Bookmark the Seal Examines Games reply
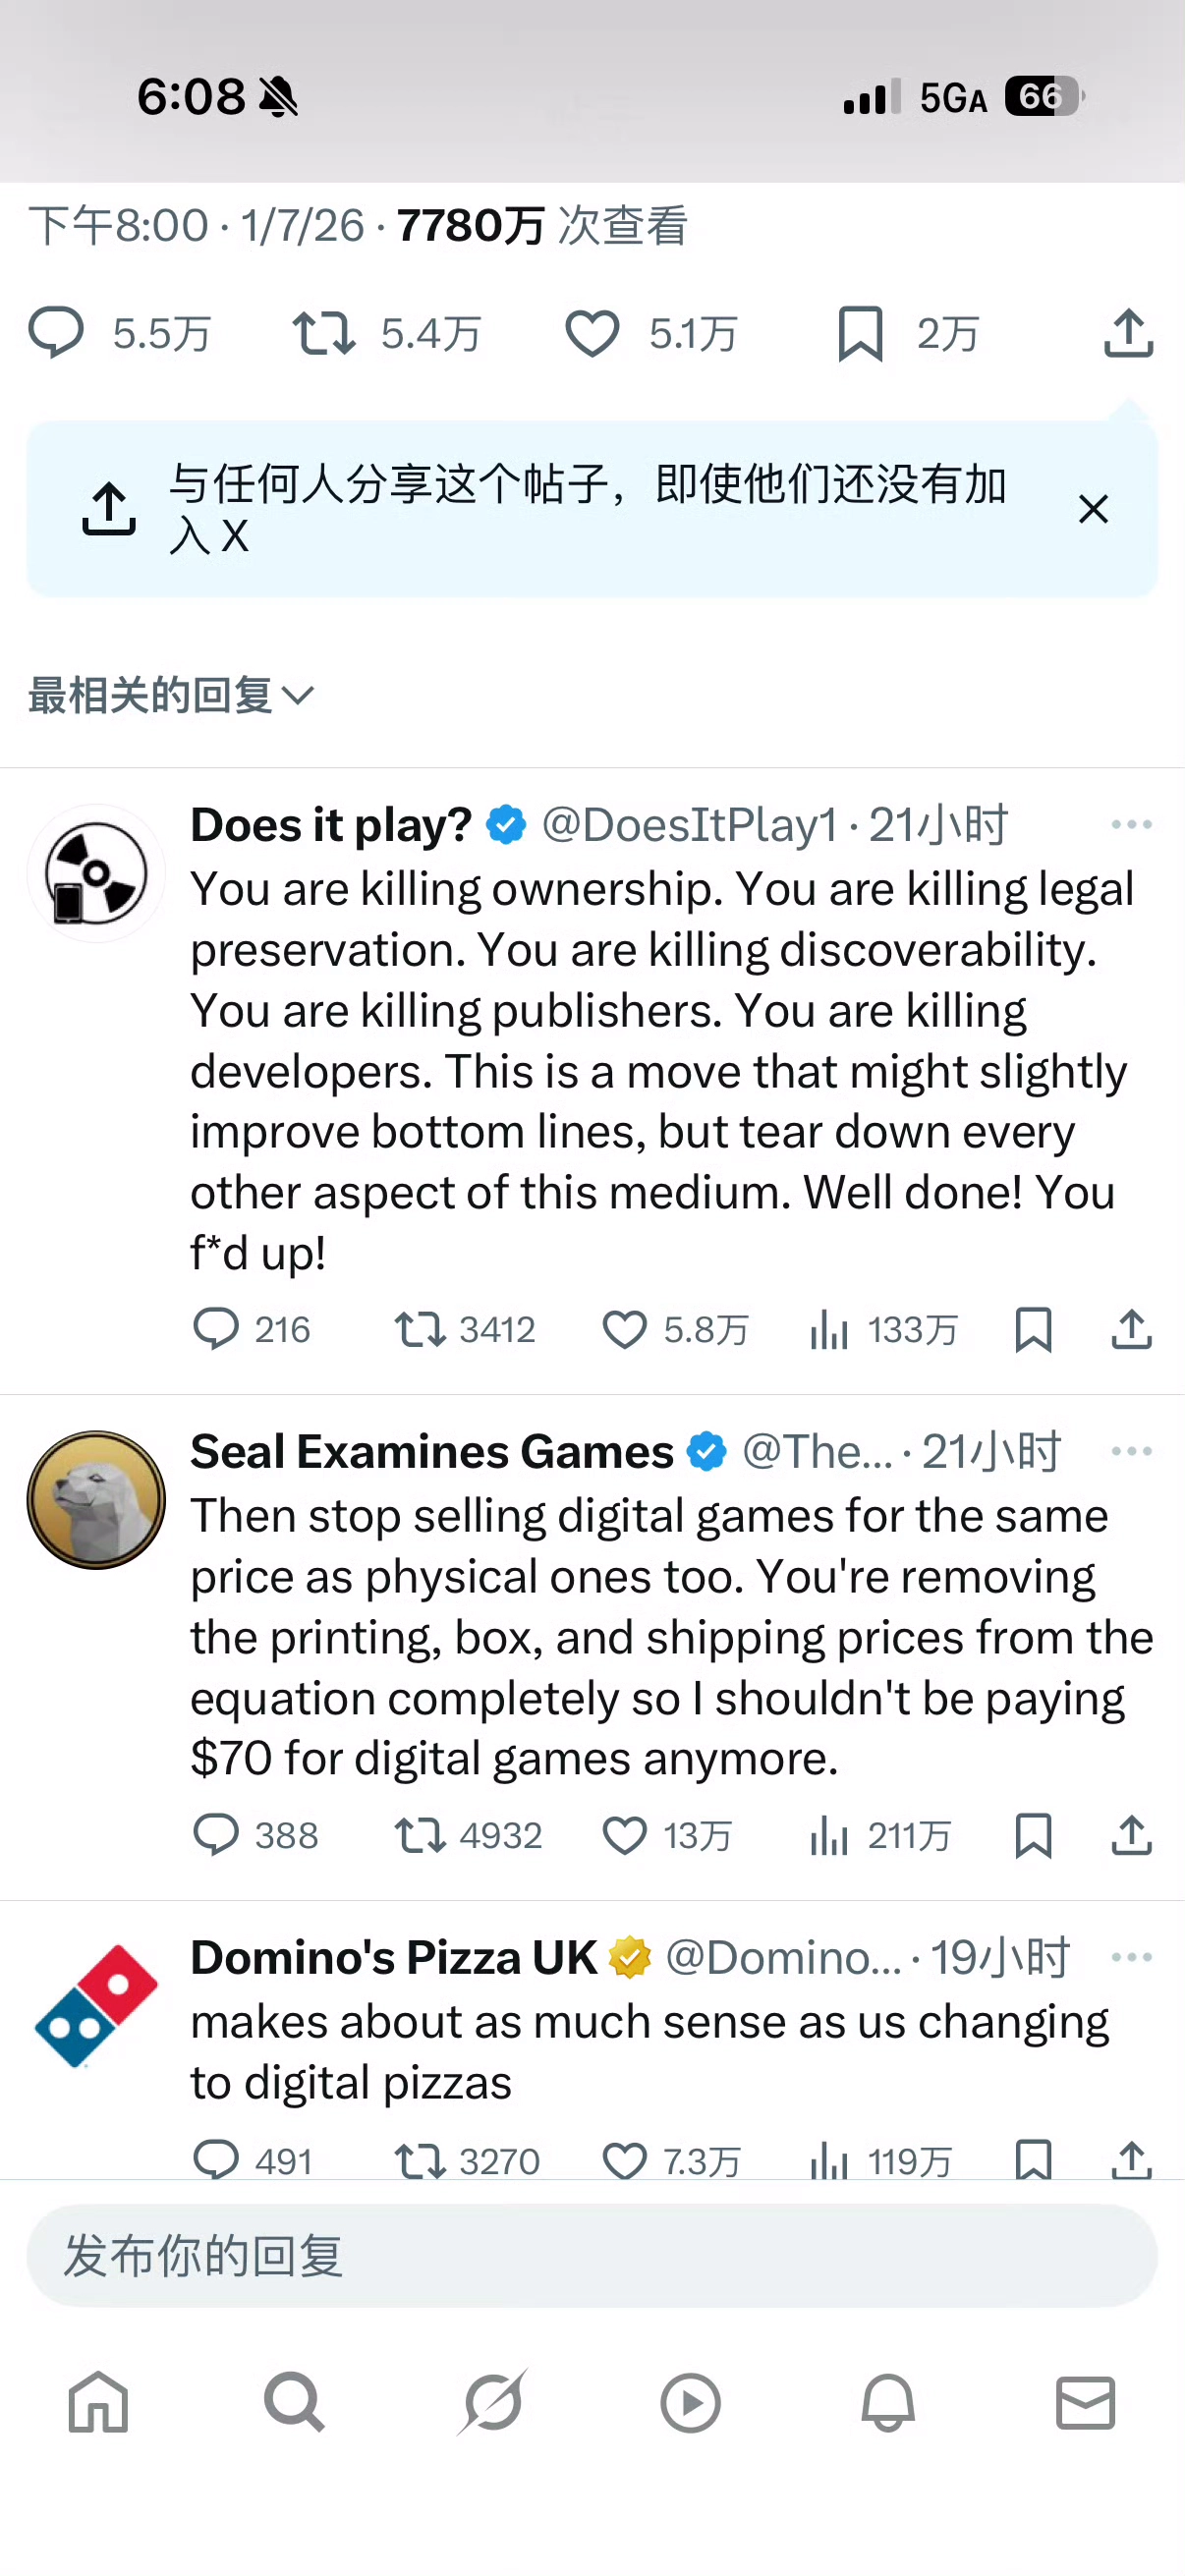This screenshot has width=1185, height=2576. tap(1033, 1835)
